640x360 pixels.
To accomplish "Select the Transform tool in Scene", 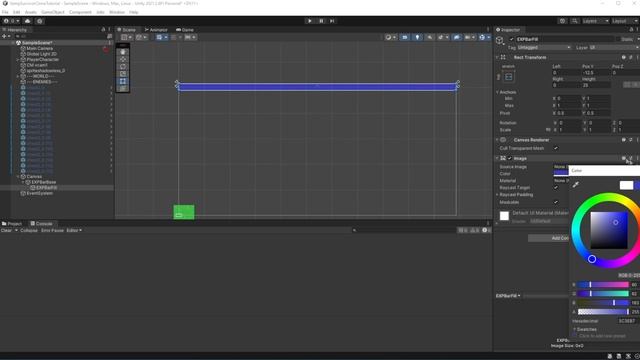I will [x=123, y=88].
